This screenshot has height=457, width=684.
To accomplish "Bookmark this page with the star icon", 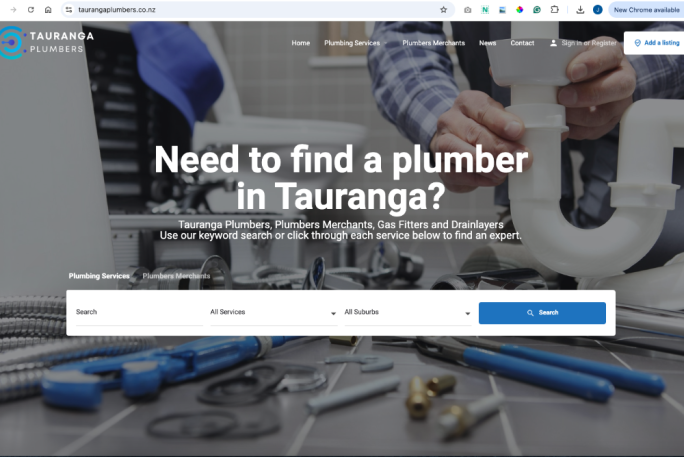I will click(443, 10).
